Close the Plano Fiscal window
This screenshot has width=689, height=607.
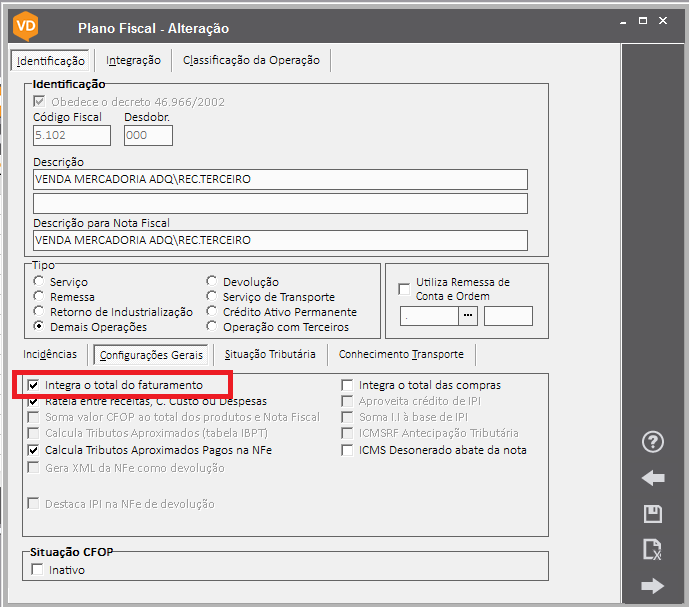click(663, 21)
